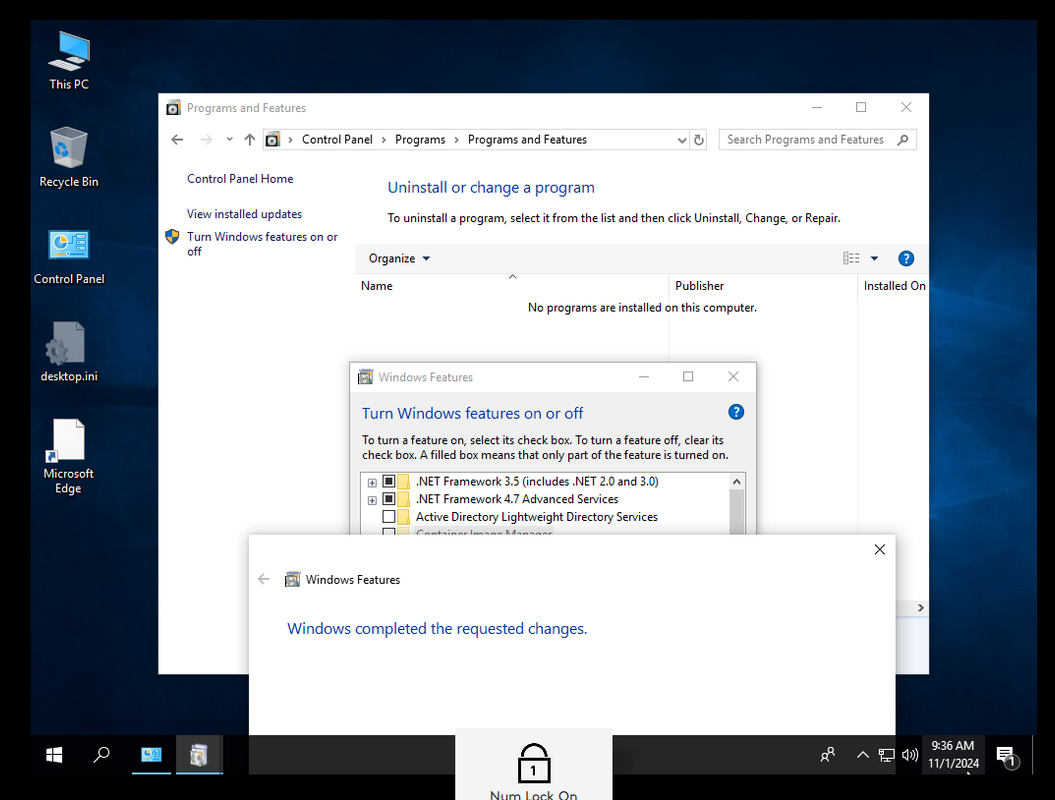1055x800 pixels.
Task: Click the search magnifier in Programs and Features
Action: pos(903,139)
